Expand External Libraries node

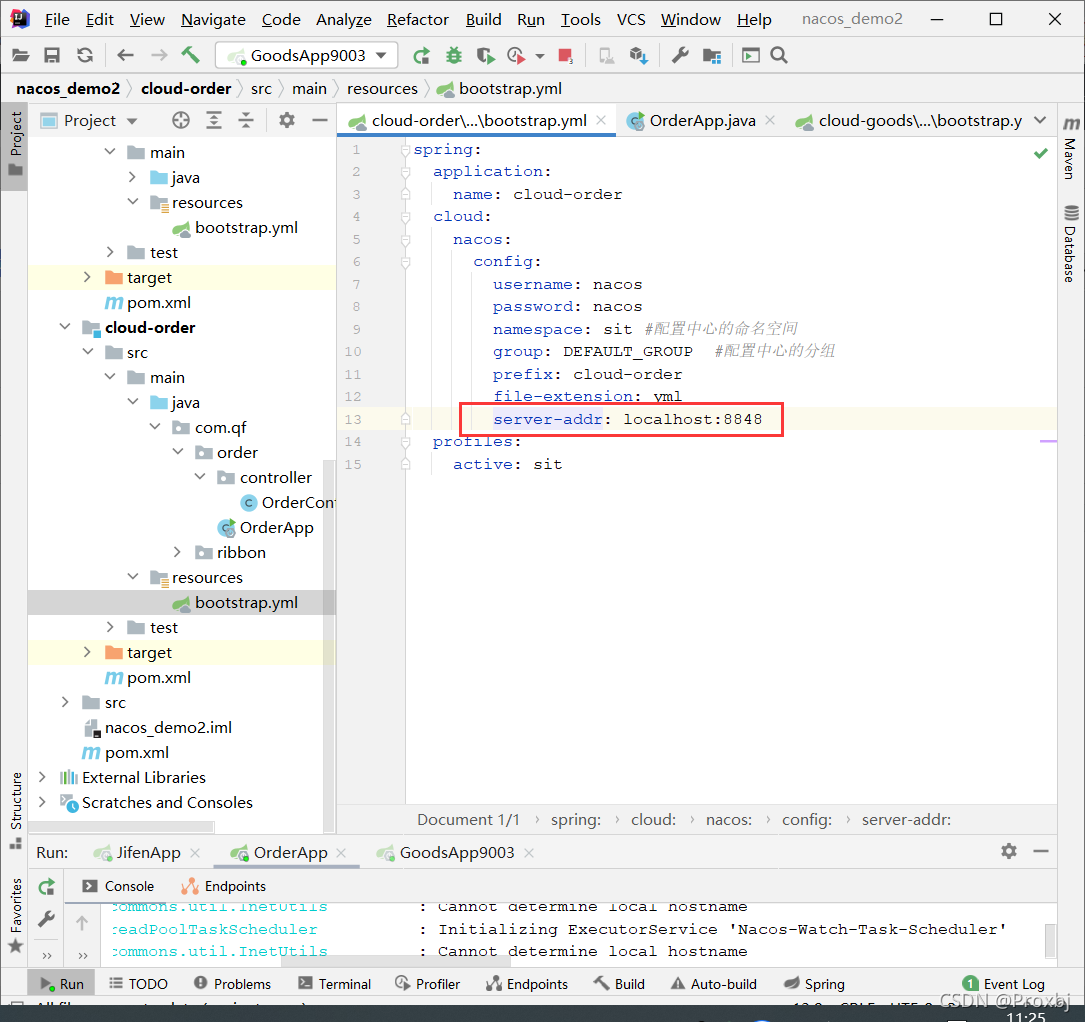pos(42,777)
